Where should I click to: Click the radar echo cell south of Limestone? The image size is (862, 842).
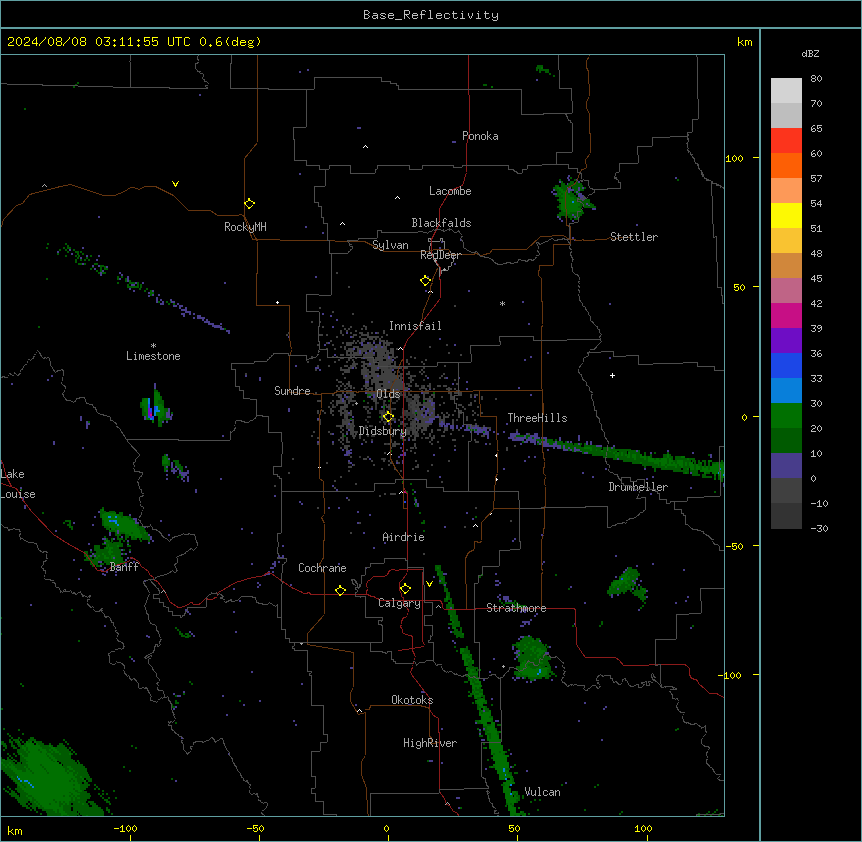pos(156,407)
